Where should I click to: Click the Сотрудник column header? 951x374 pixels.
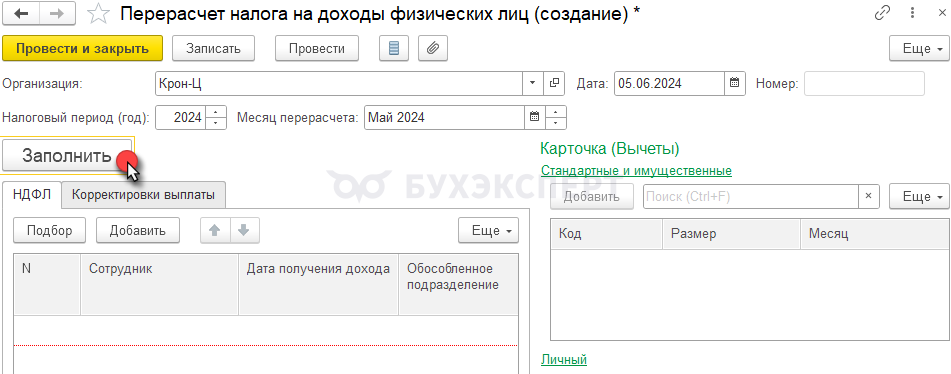[159, 284]
